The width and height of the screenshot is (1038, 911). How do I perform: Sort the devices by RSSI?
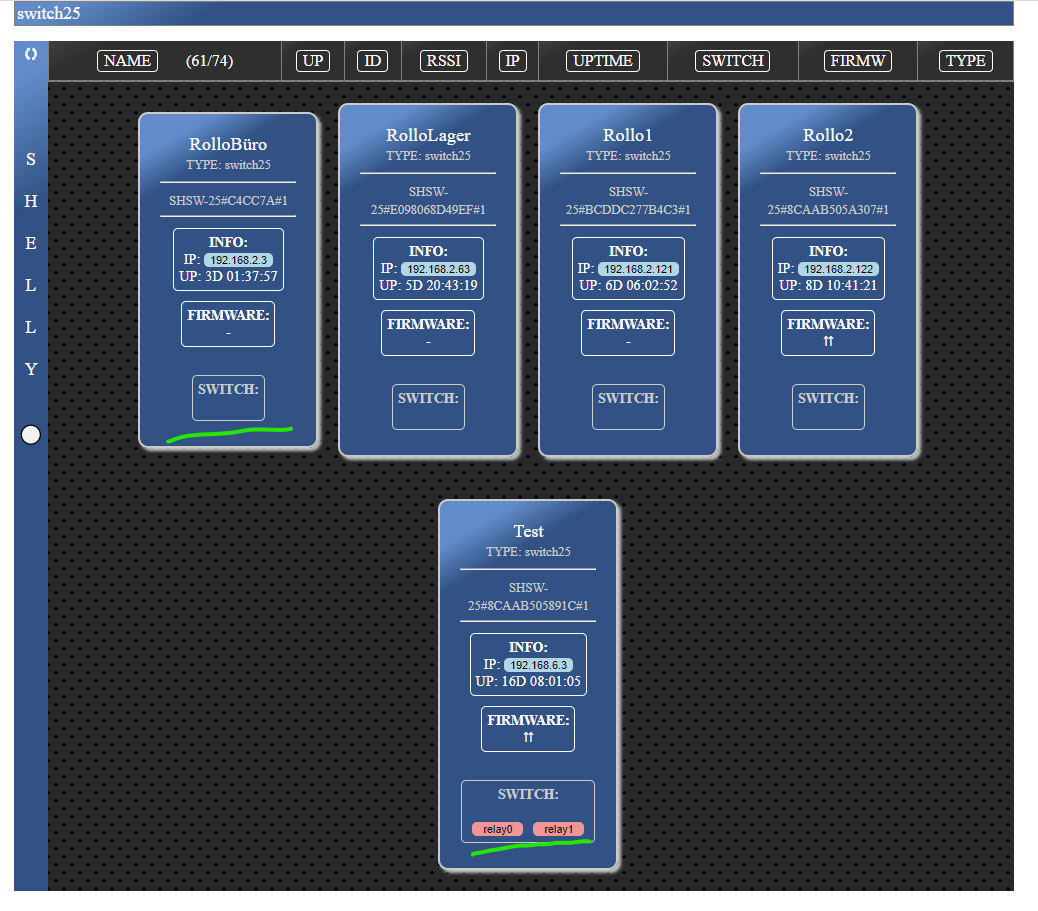click(444, 61)
